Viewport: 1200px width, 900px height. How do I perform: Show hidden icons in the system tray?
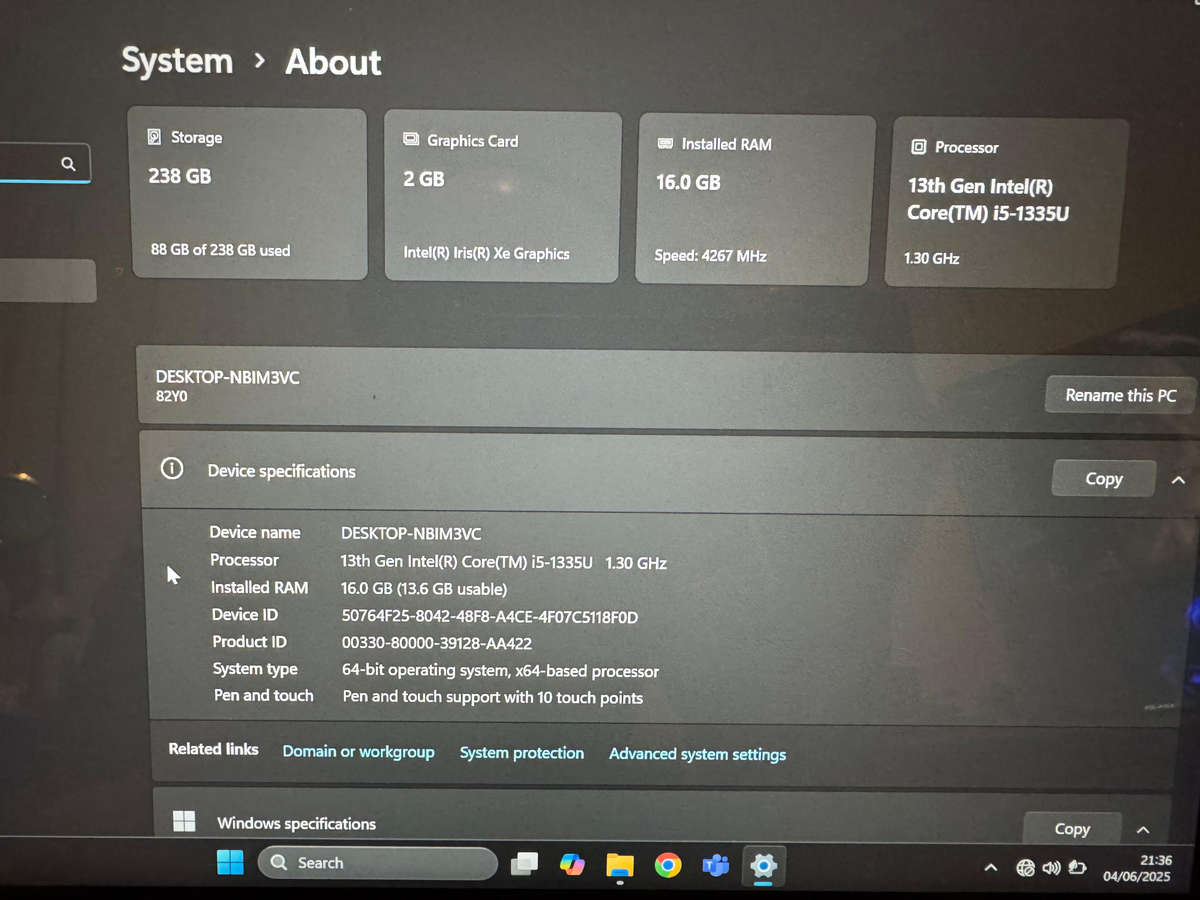[x=990, y=868]
